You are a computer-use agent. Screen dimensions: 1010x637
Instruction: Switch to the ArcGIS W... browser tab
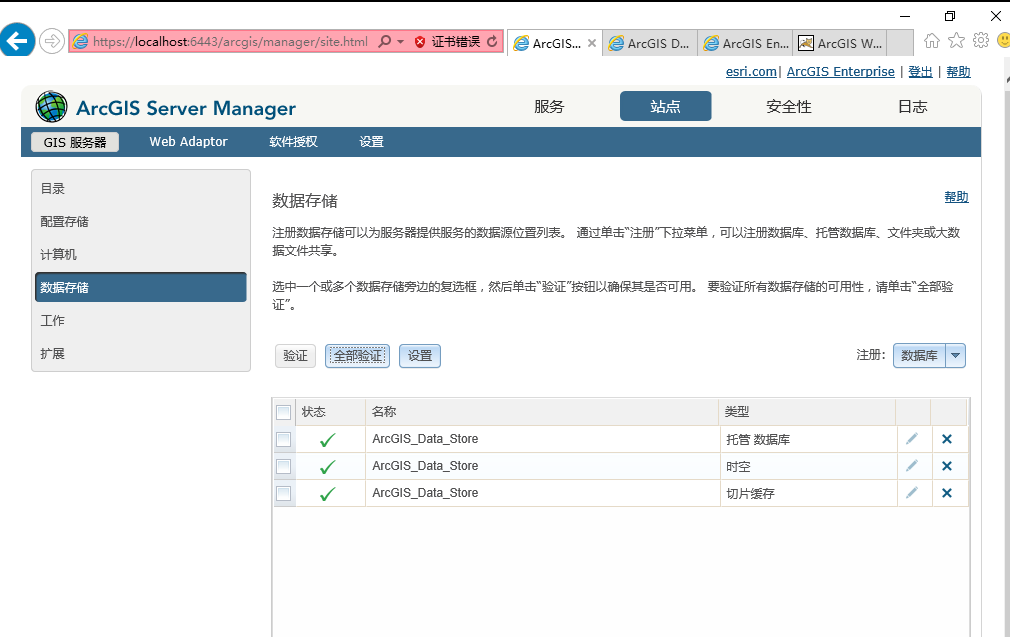pos(840,43)
